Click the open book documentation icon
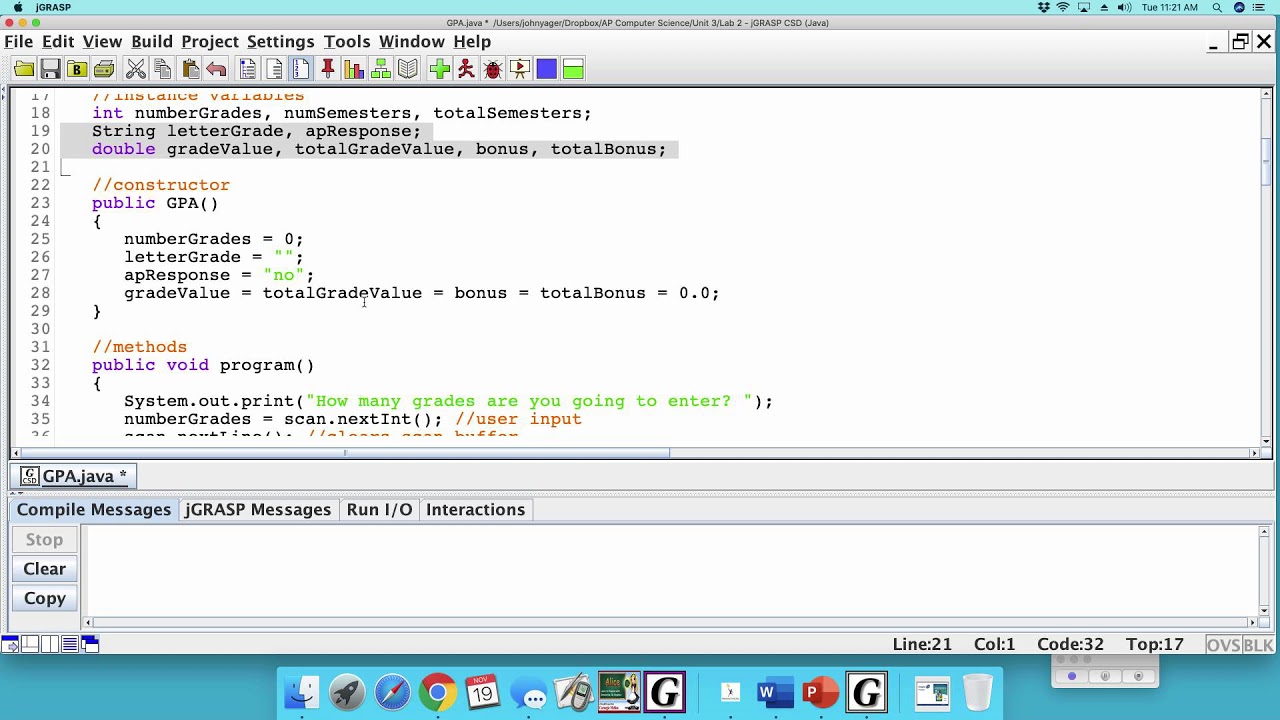The height and width of the screenshot is (720, 1280). pos(408,69)
